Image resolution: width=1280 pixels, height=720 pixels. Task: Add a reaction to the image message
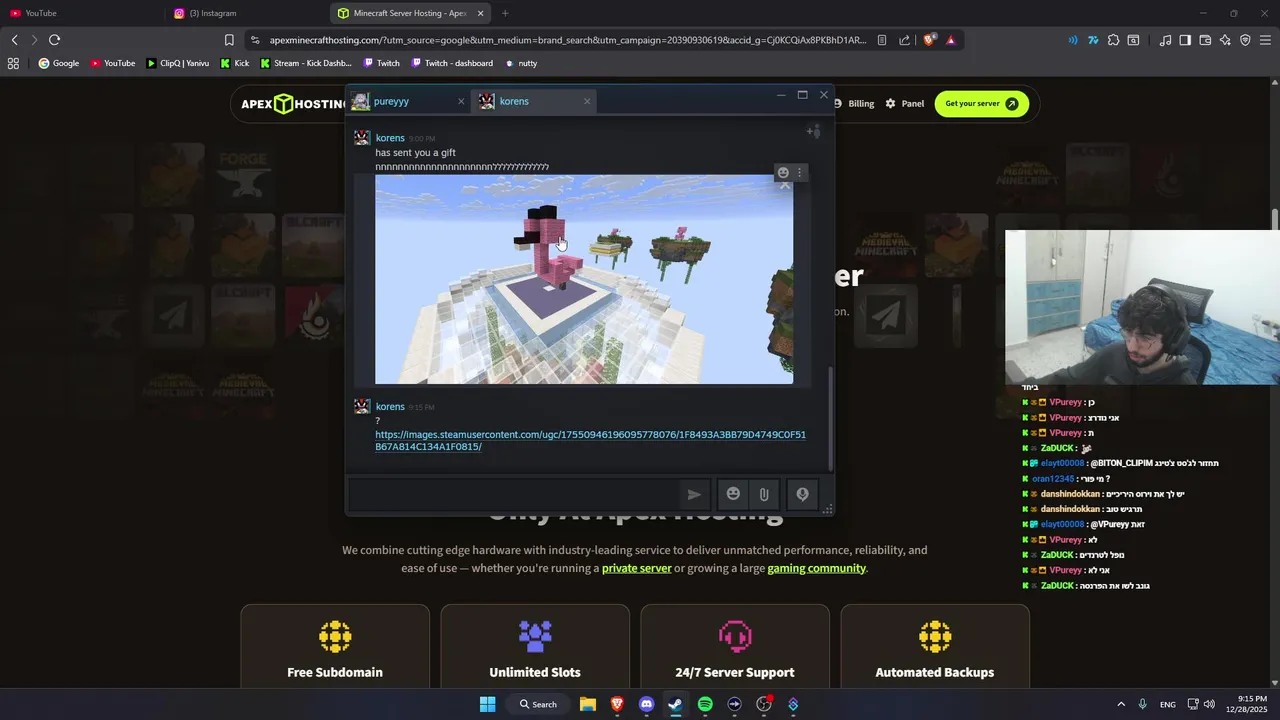[x=783, y=172]
